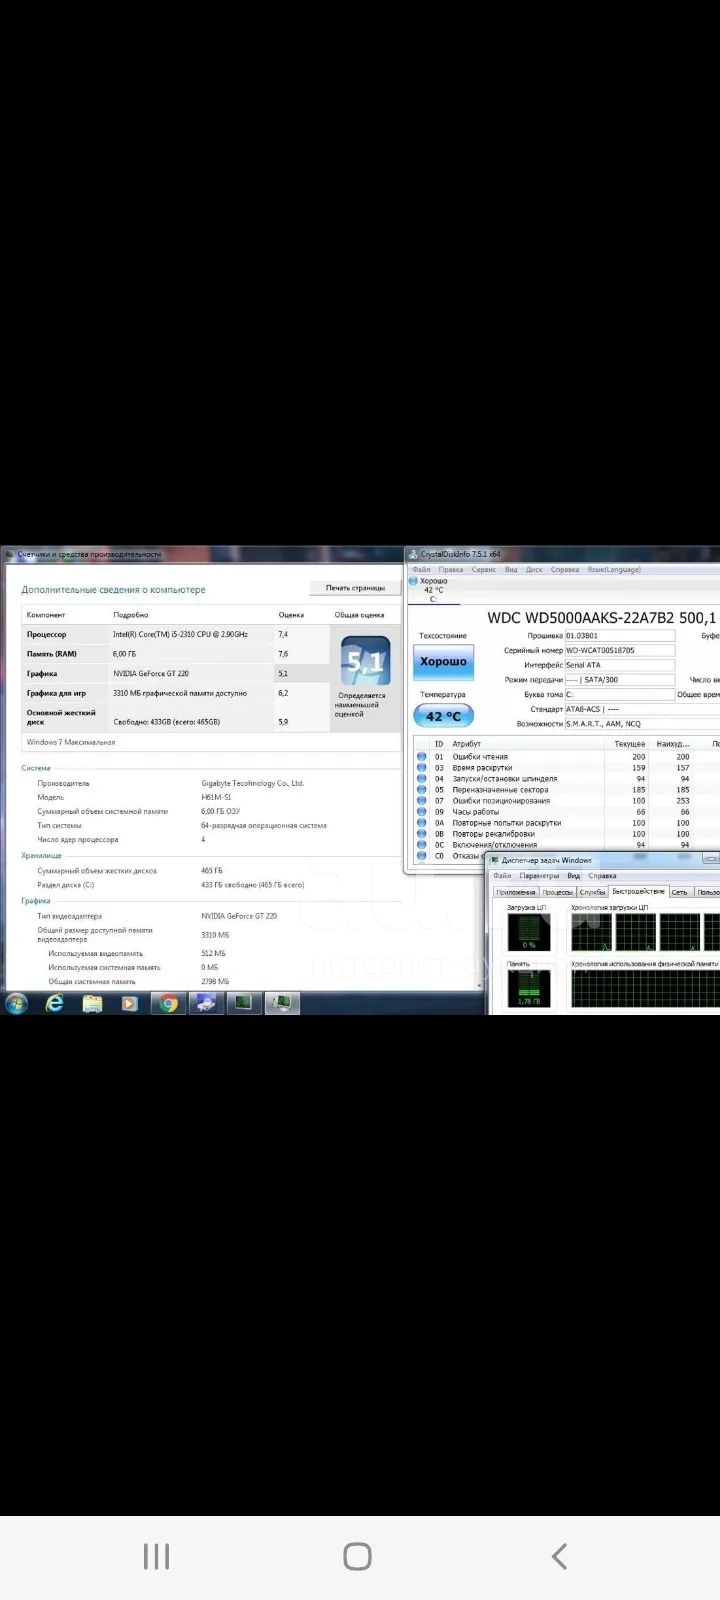Click the Печать страницы button

tap(355, 588)
